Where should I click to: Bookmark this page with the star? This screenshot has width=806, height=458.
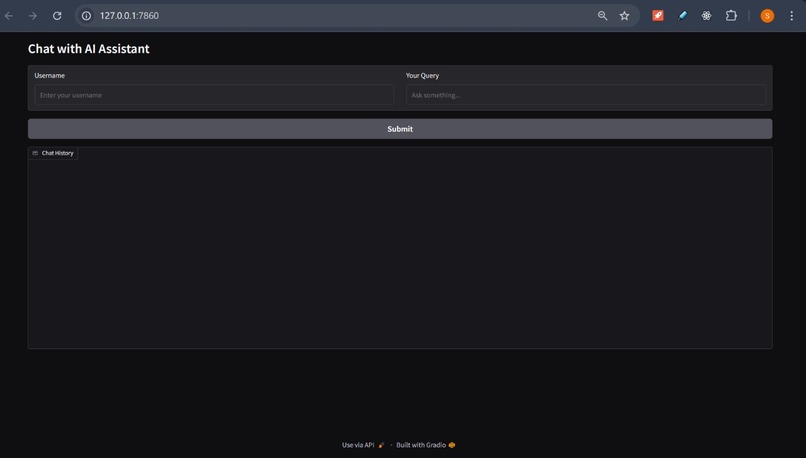(x=625, y=16)
